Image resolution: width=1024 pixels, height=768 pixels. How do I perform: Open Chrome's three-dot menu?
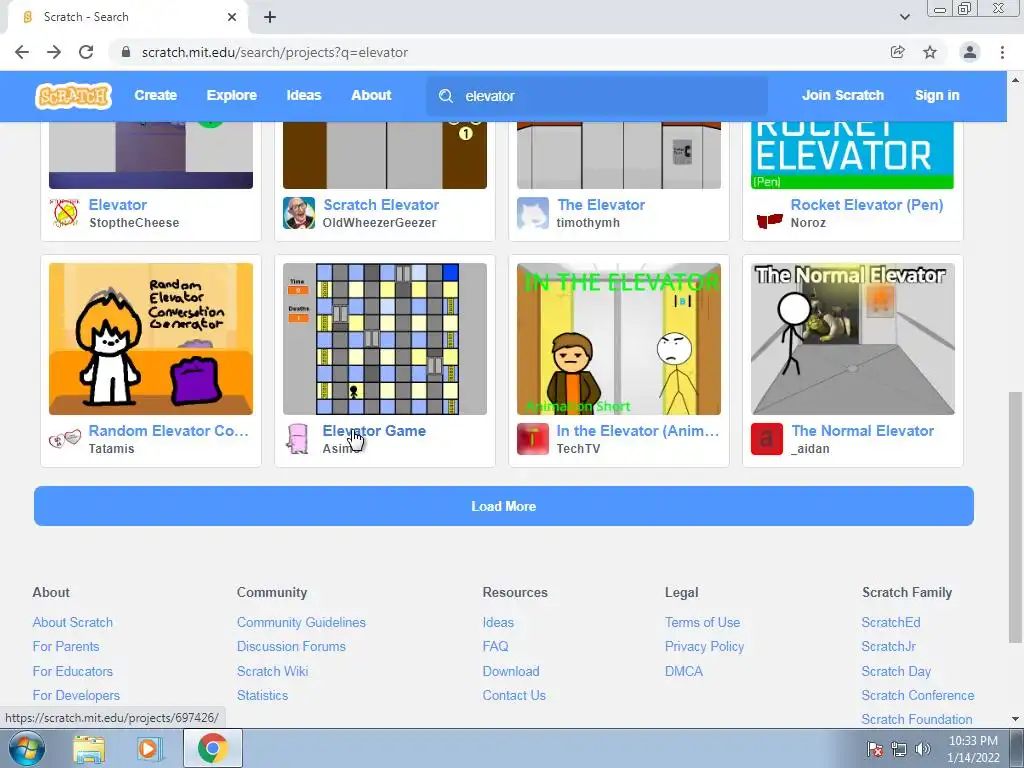click(x=1002, y=52)
